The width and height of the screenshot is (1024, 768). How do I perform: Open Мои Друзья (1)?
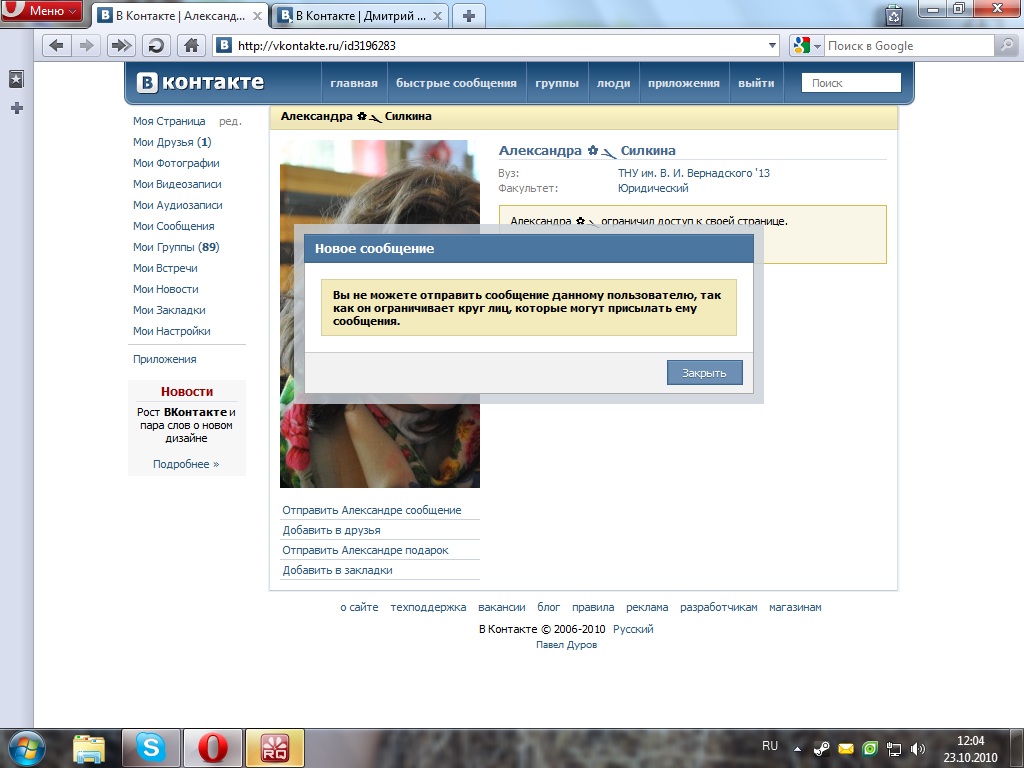172,142
